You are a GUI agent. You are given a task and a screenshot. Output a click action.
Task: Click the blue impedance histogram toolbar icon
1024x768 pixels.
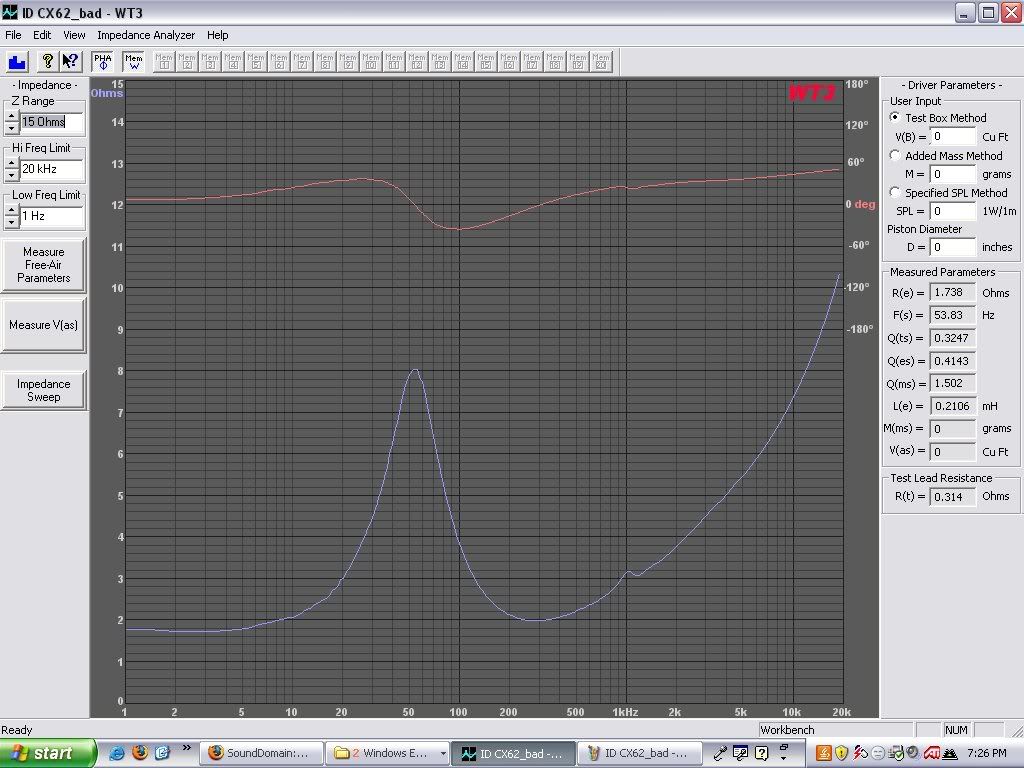tap(17, 61)
